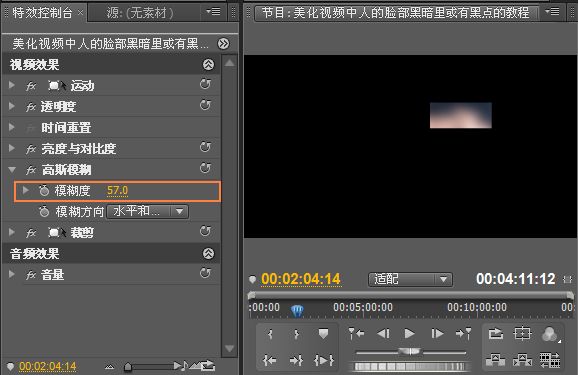Play the program monitor

point(410,334)
